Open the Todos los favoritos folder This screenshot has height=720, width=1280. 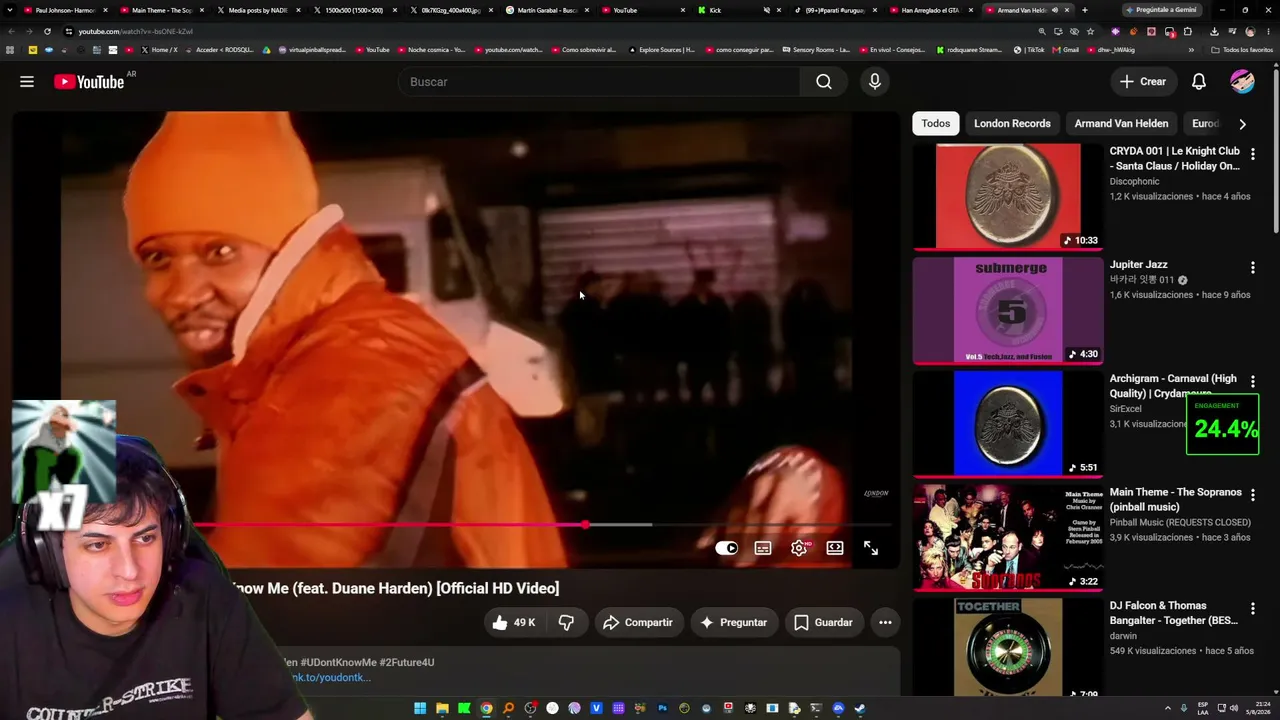click(1242, 49)
